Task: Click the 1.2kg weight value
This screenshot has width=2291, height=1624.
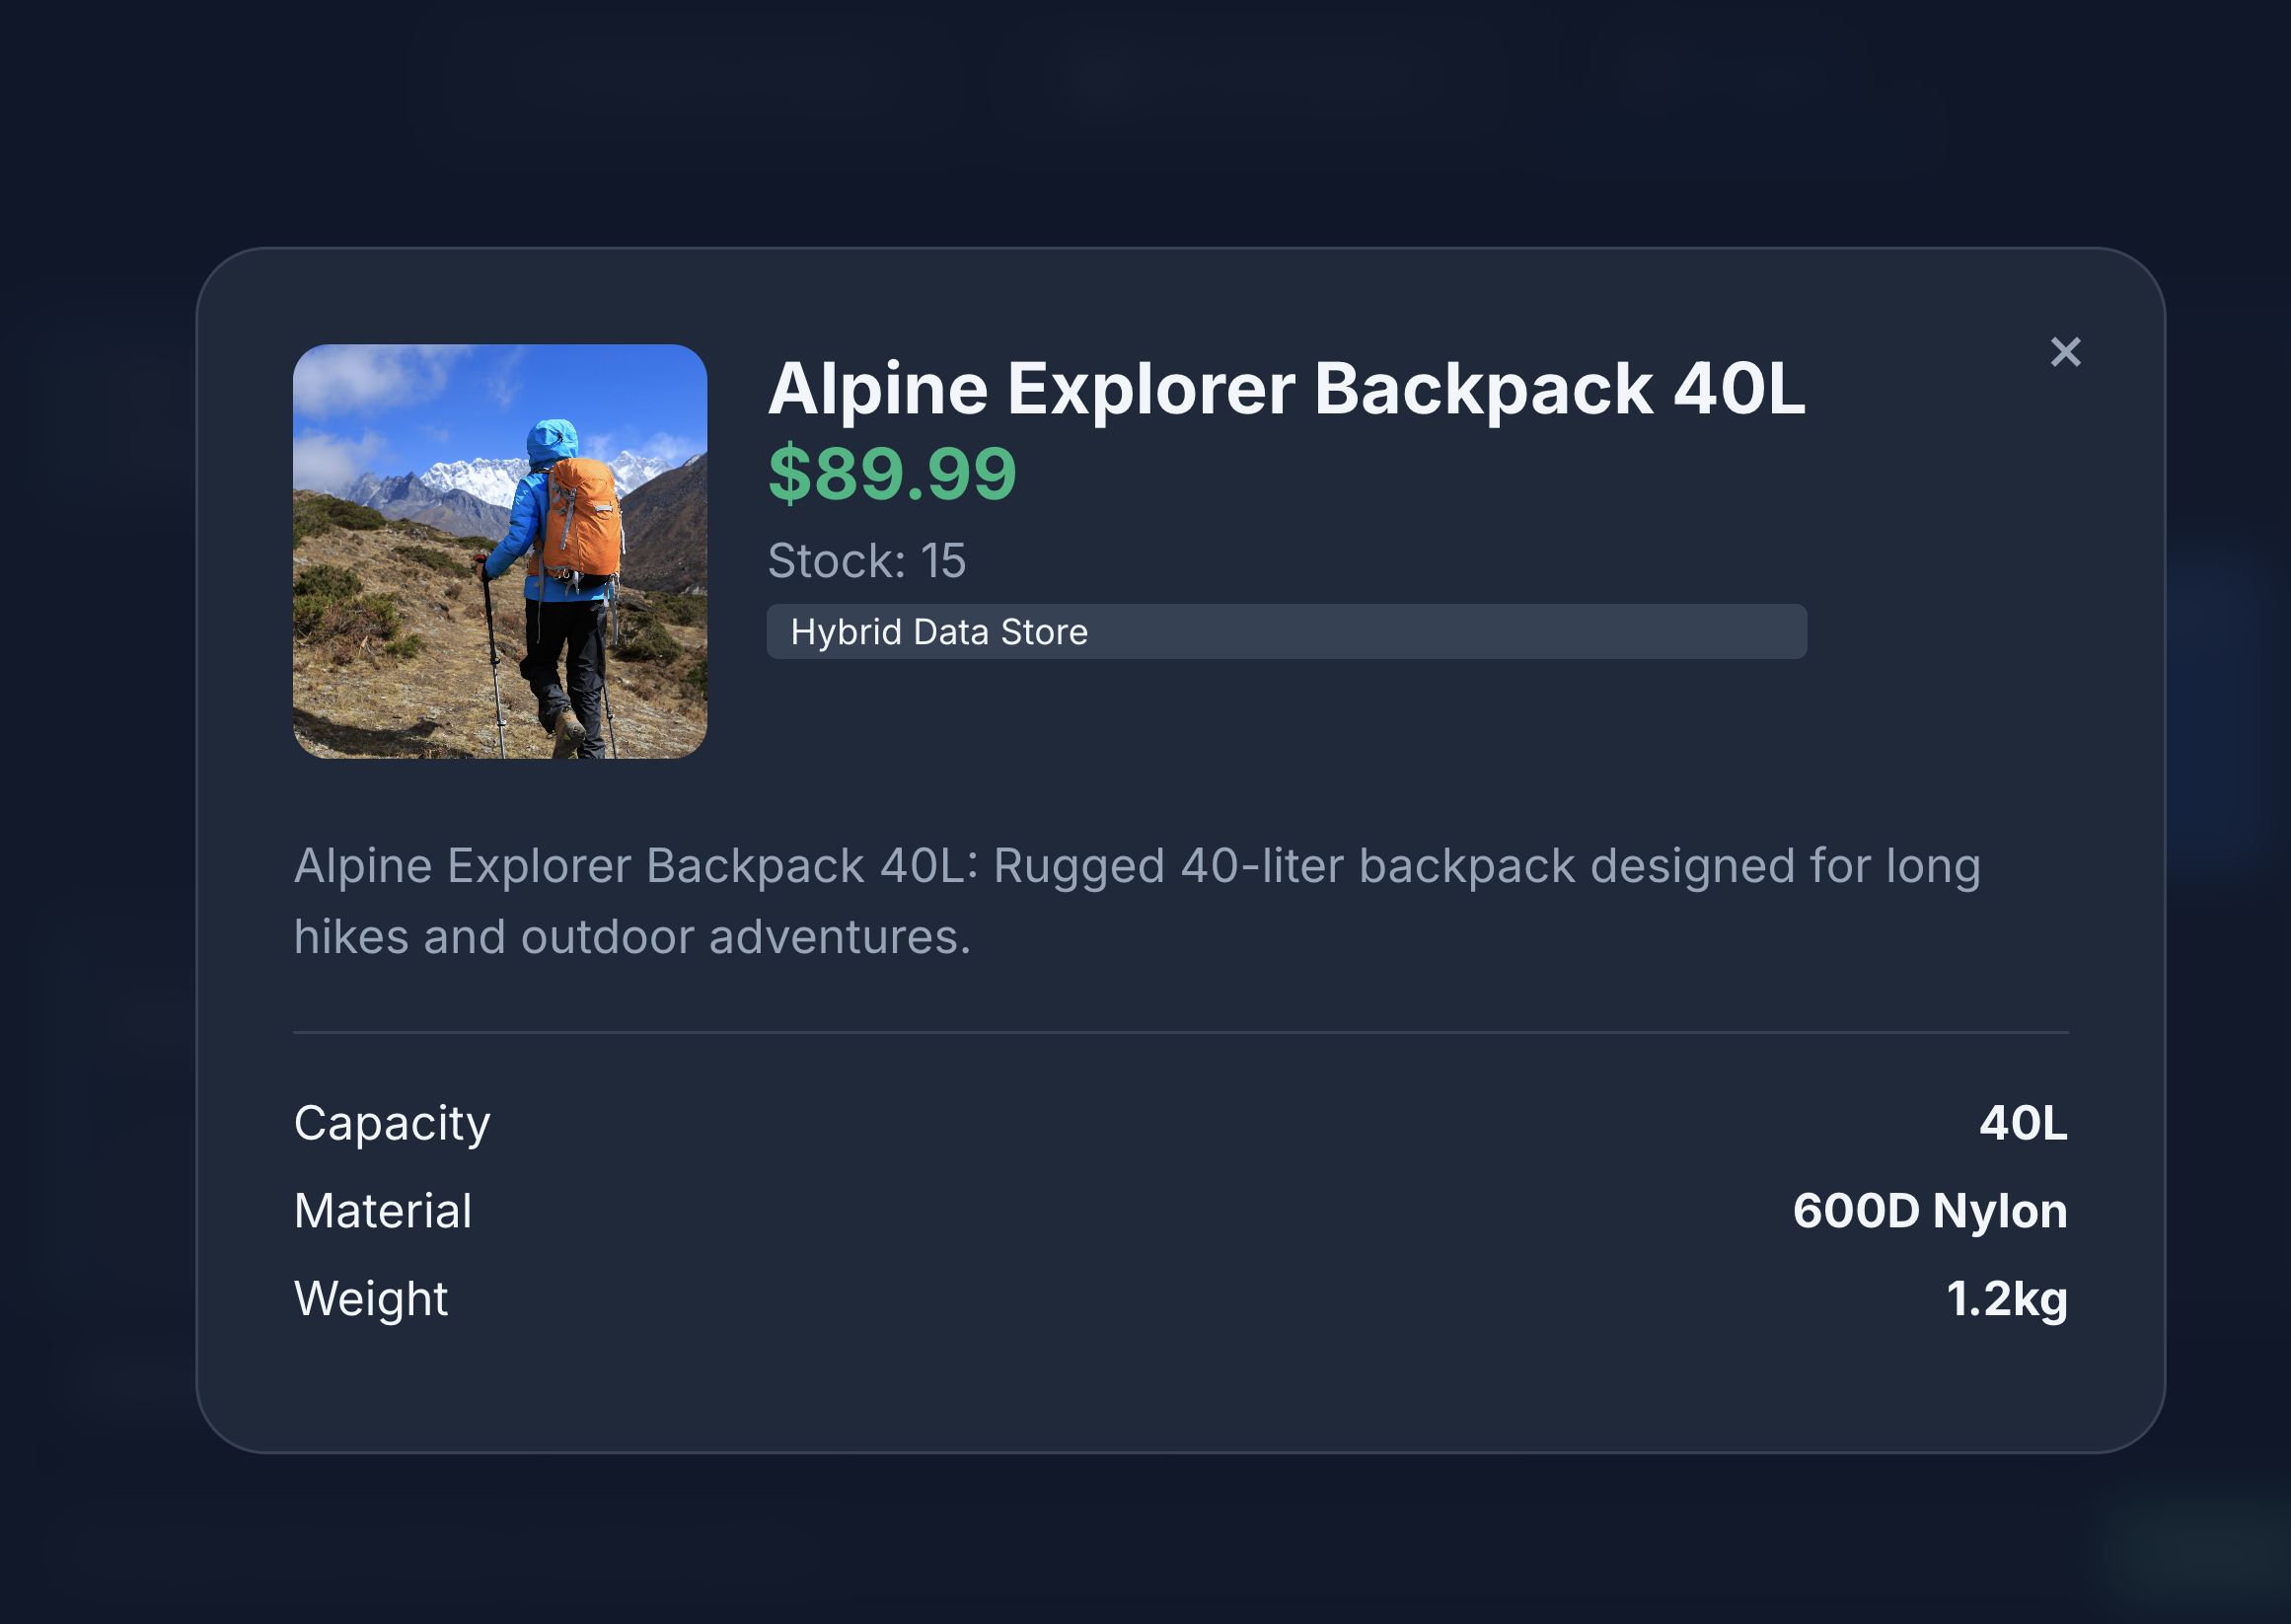Action: (2006, 1299)
